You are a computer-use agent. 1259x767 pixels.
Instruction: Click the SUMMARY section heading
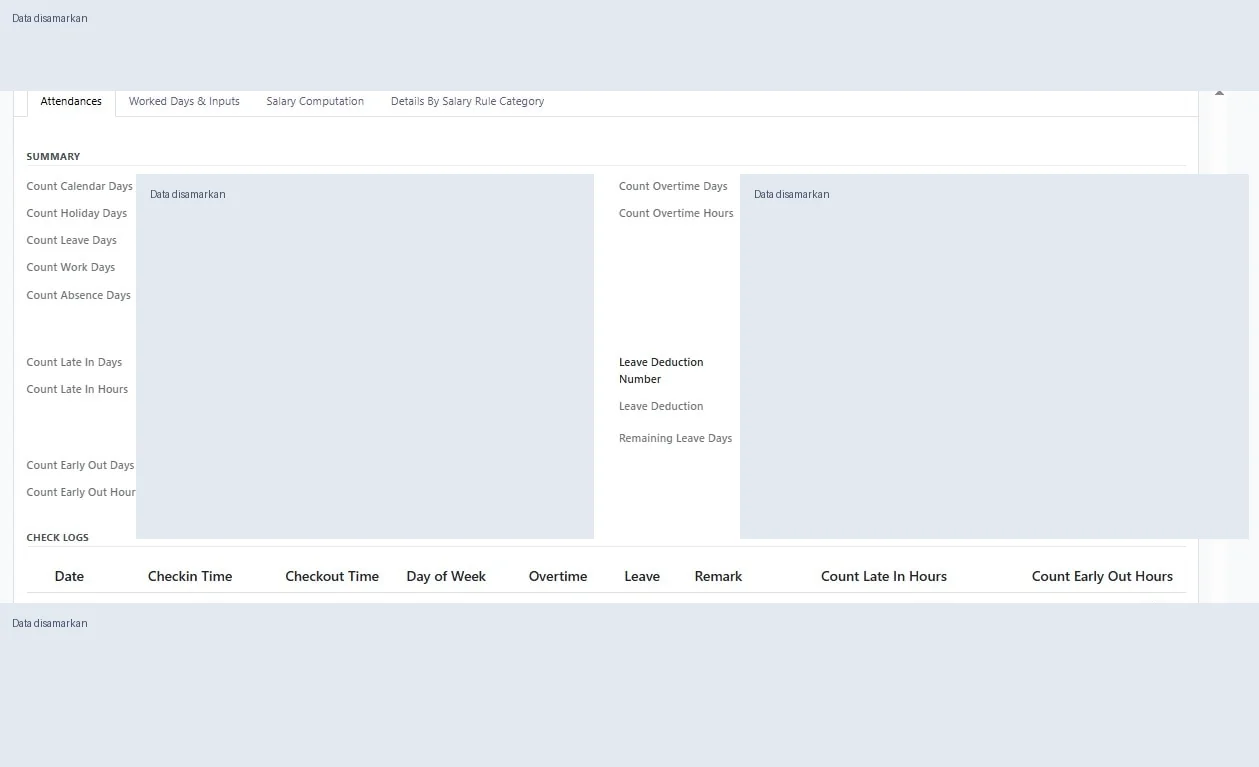[x=53, y=157]
